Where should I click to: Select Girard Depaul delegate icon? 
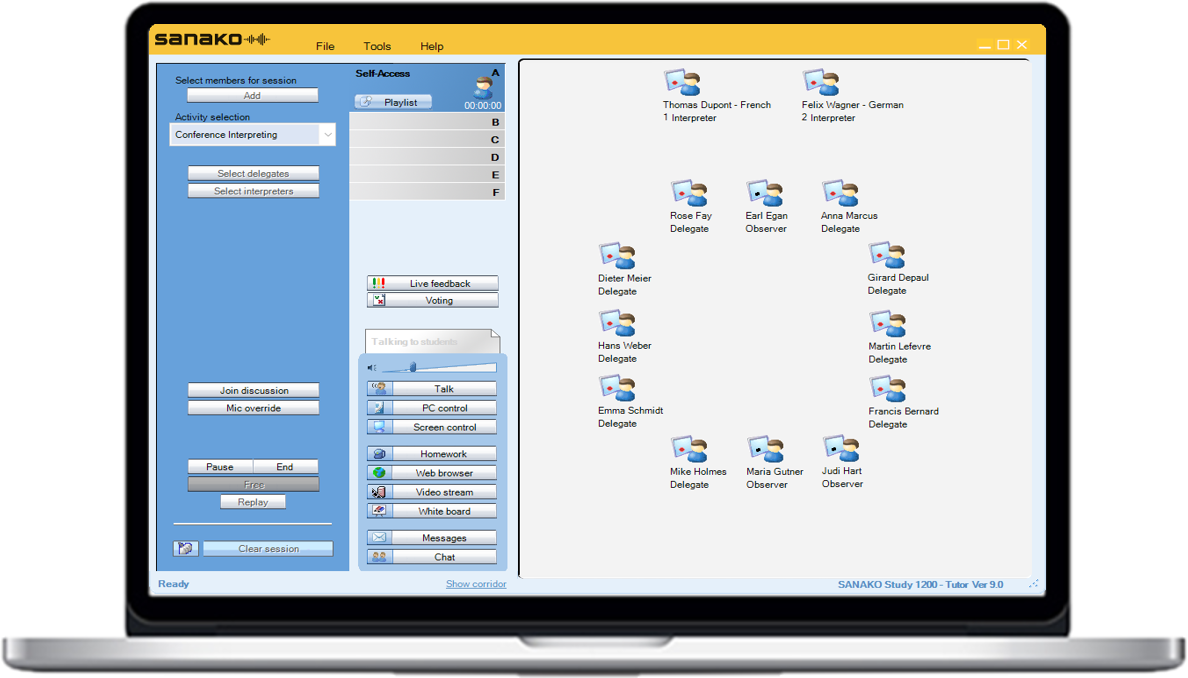point(887,256)
